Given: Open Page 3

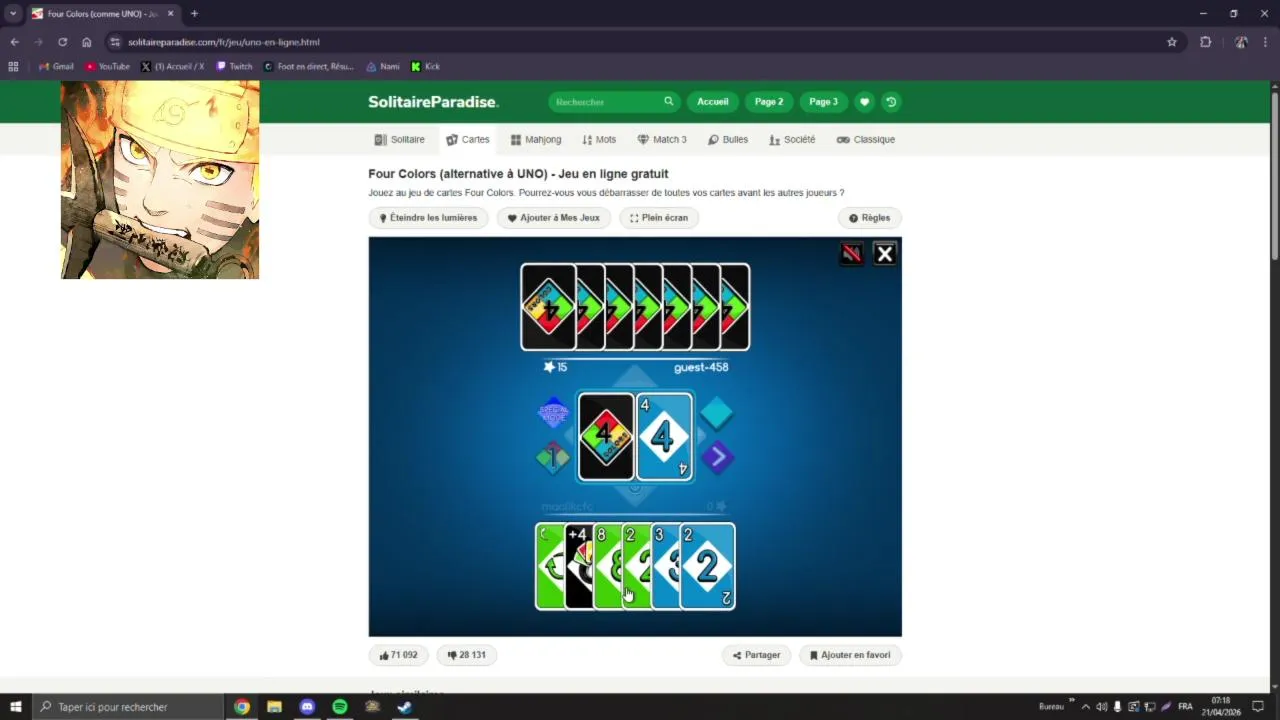Looking at the screenshot, I should 823,102.
